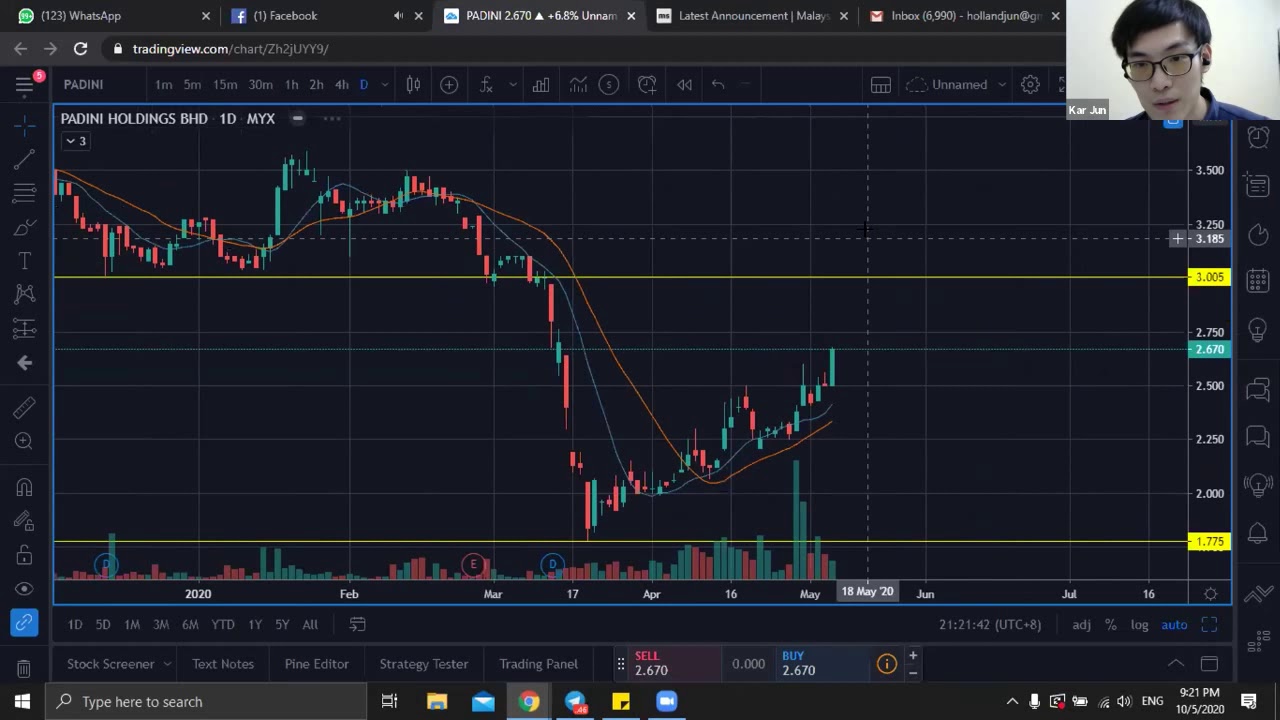Open chart settings gear icon

1030,85
